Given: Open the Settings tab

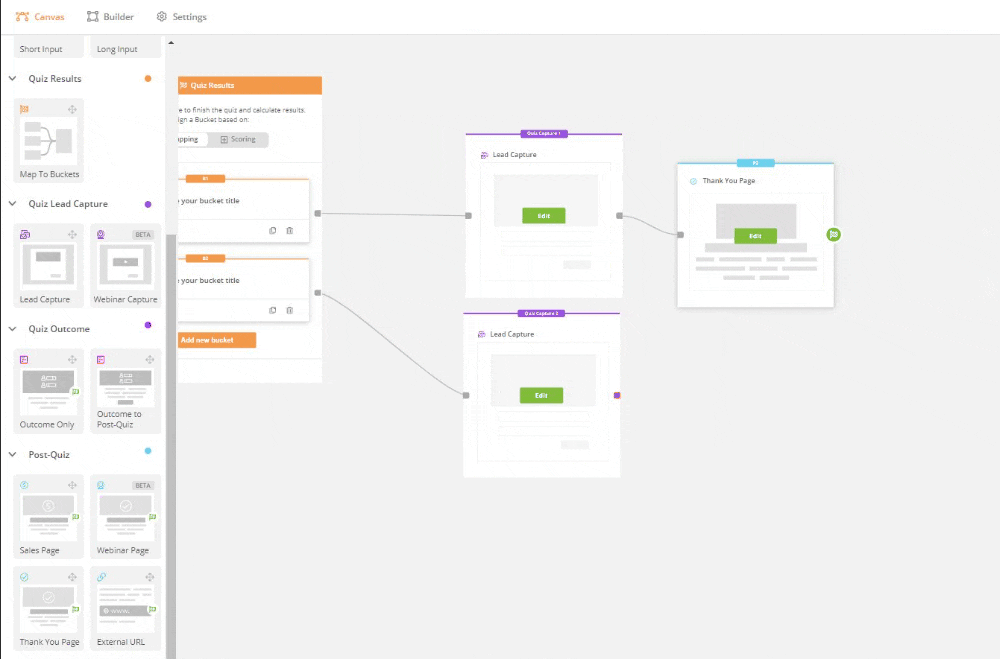Looking at the screenshot, I should (182, 17).
